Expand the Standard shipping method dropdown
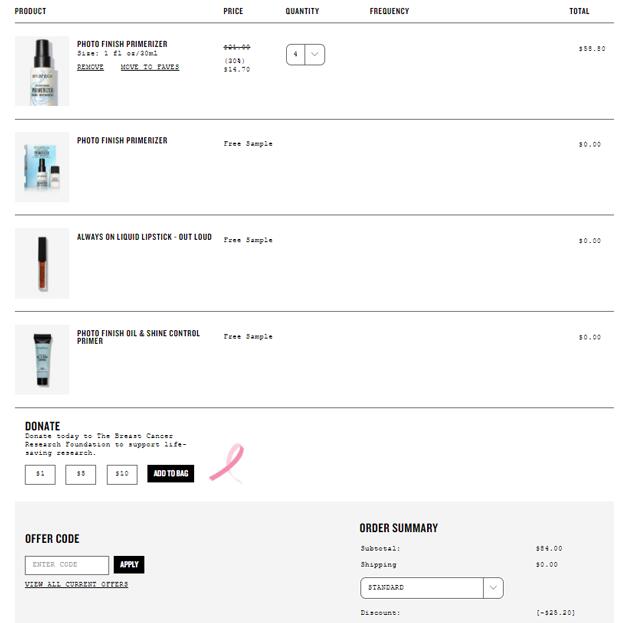This screenshot has width=626, height=623. click(431, 588)
